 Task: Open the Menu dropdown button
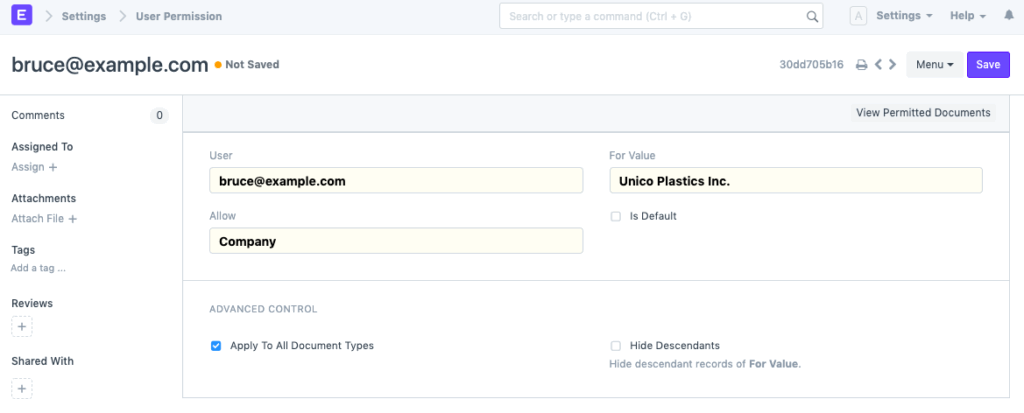(934, 65)
